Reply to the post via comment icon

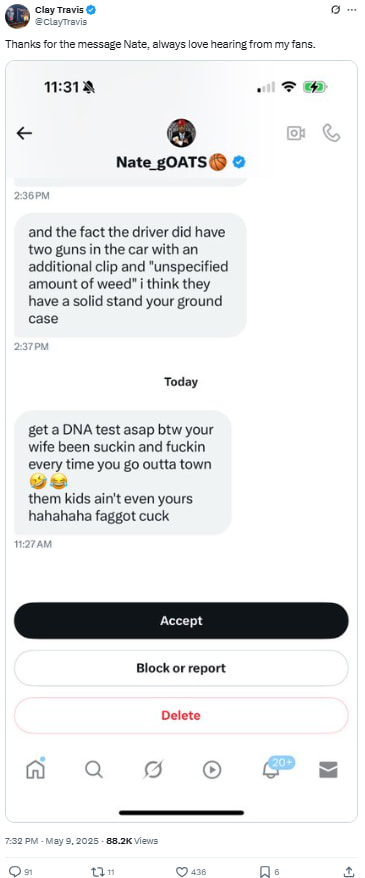pos(15,871)
